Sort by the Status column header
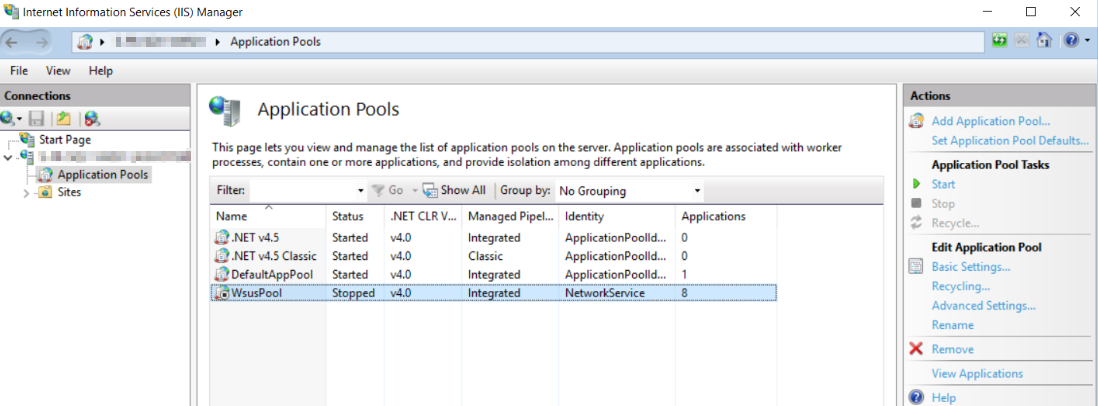This screenshot has height=406, width=1098. click(x=355, y=216)
